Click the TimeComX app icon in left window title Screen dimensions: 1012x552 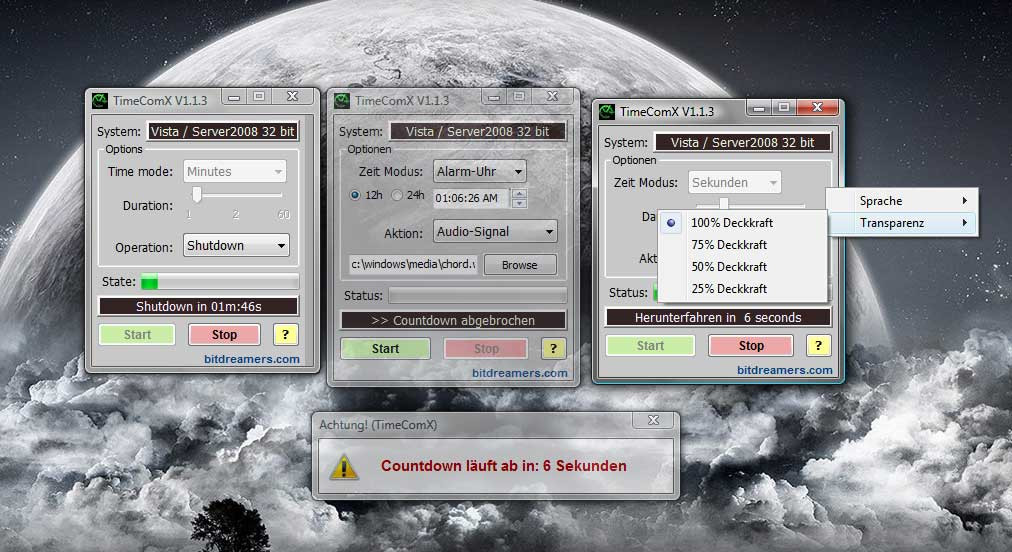(100, 101)
